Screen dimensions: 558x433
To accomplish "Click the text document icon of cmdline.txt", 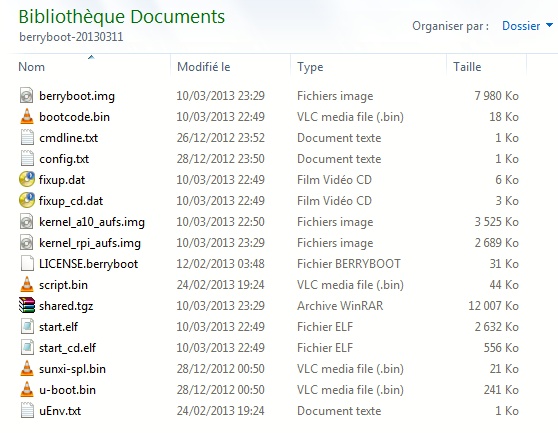I will point(27,138).
